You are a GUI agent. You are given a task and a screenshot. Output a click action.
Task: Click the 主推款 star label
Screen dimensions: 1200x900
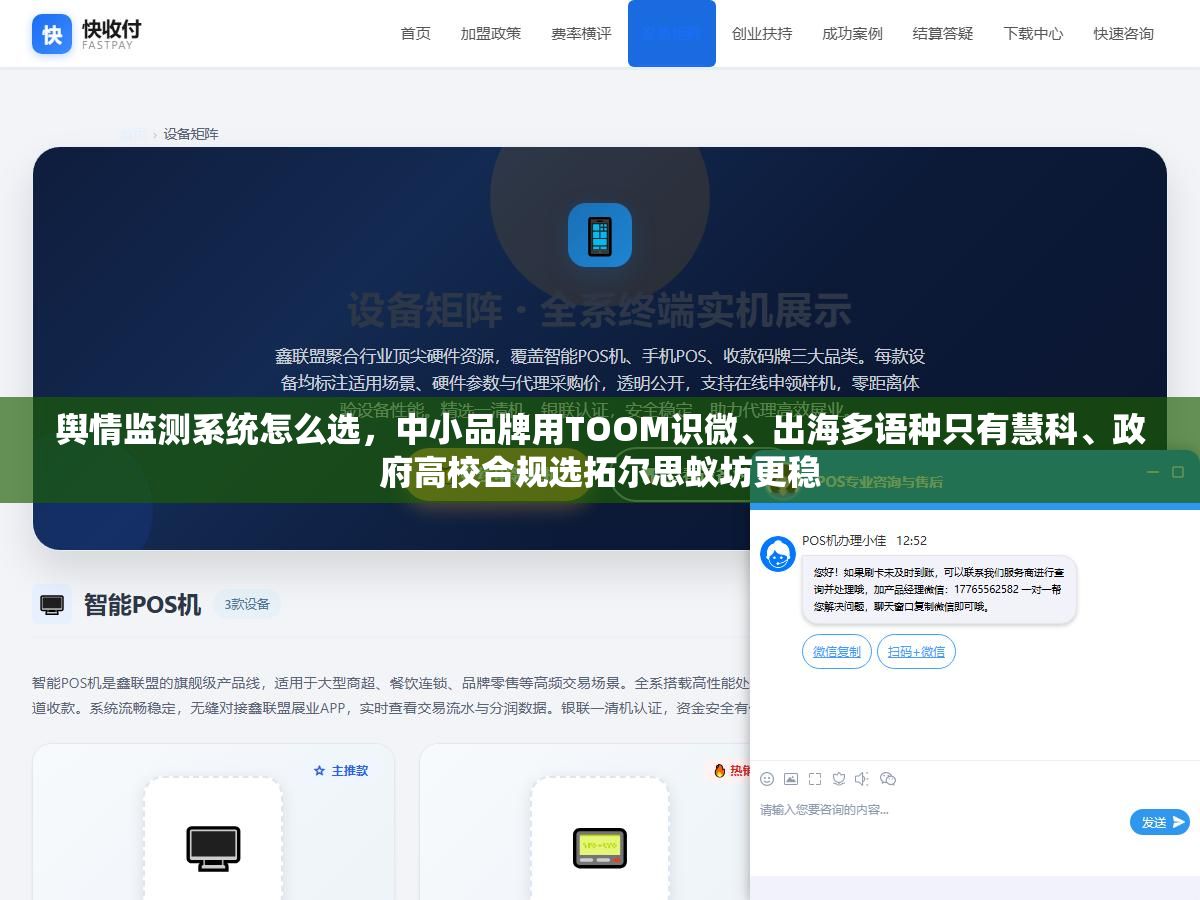(x=341, y=770)
